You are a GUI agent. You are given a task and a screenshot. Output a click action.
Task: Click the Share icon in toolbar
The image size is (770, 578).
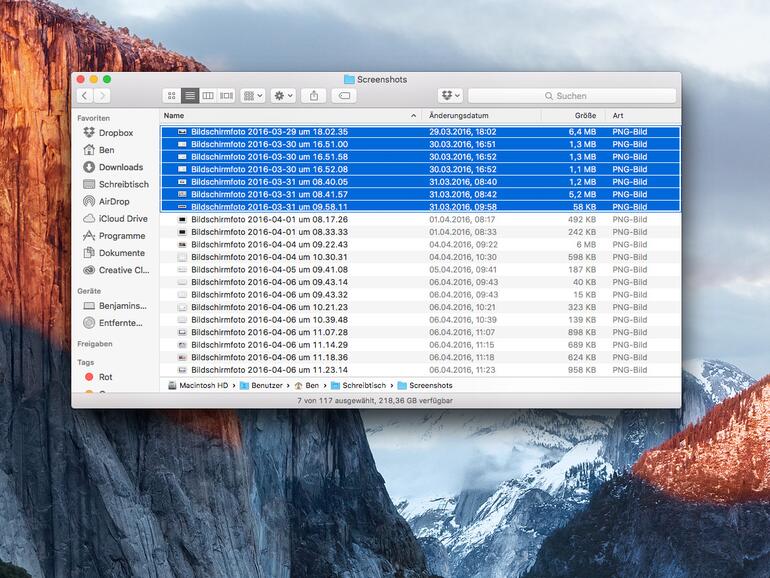314,96
